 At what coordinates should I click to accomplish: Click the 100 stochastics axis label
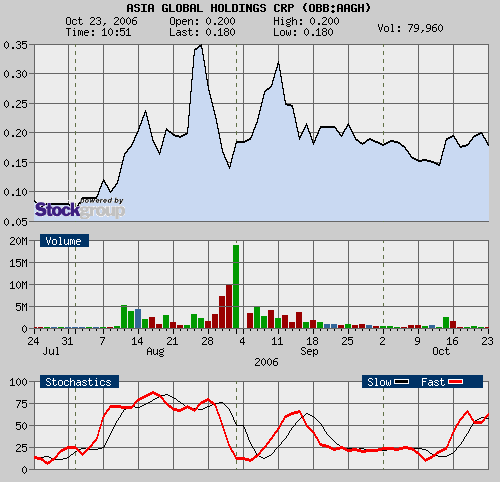tap(18, 382)
